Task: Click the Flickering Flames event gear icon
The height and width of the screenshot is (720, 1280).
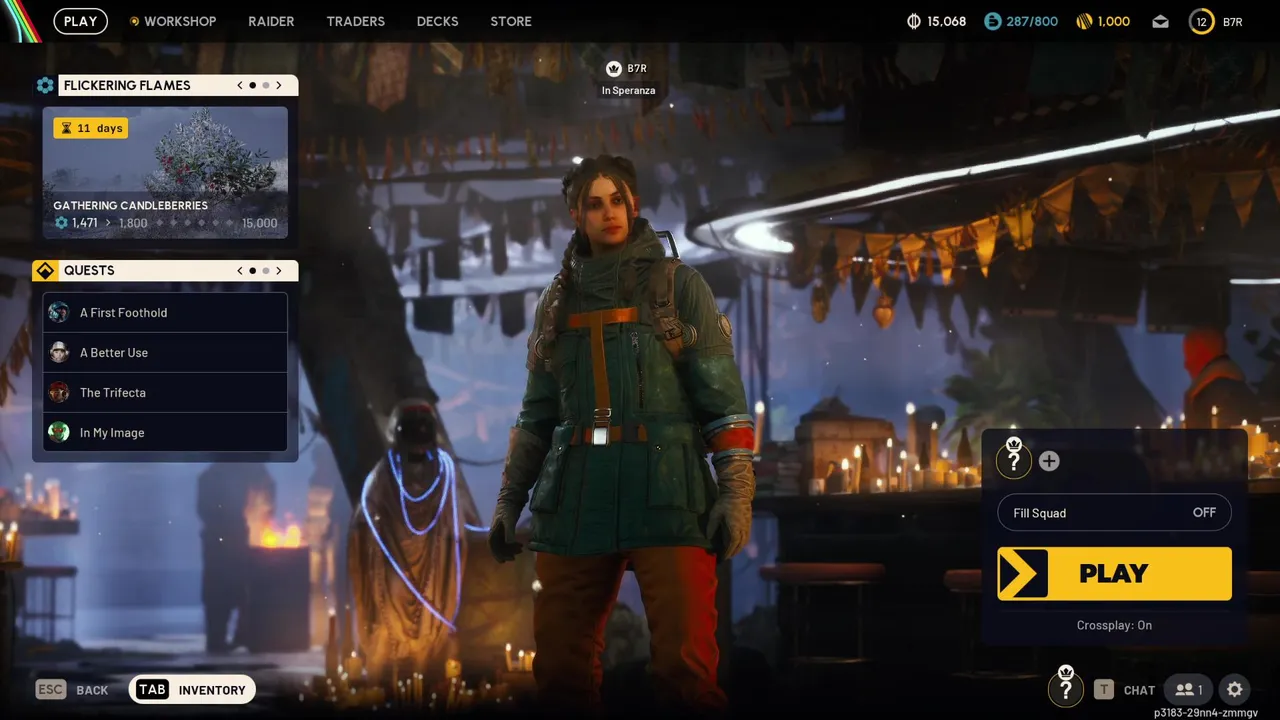Action: 45,85
